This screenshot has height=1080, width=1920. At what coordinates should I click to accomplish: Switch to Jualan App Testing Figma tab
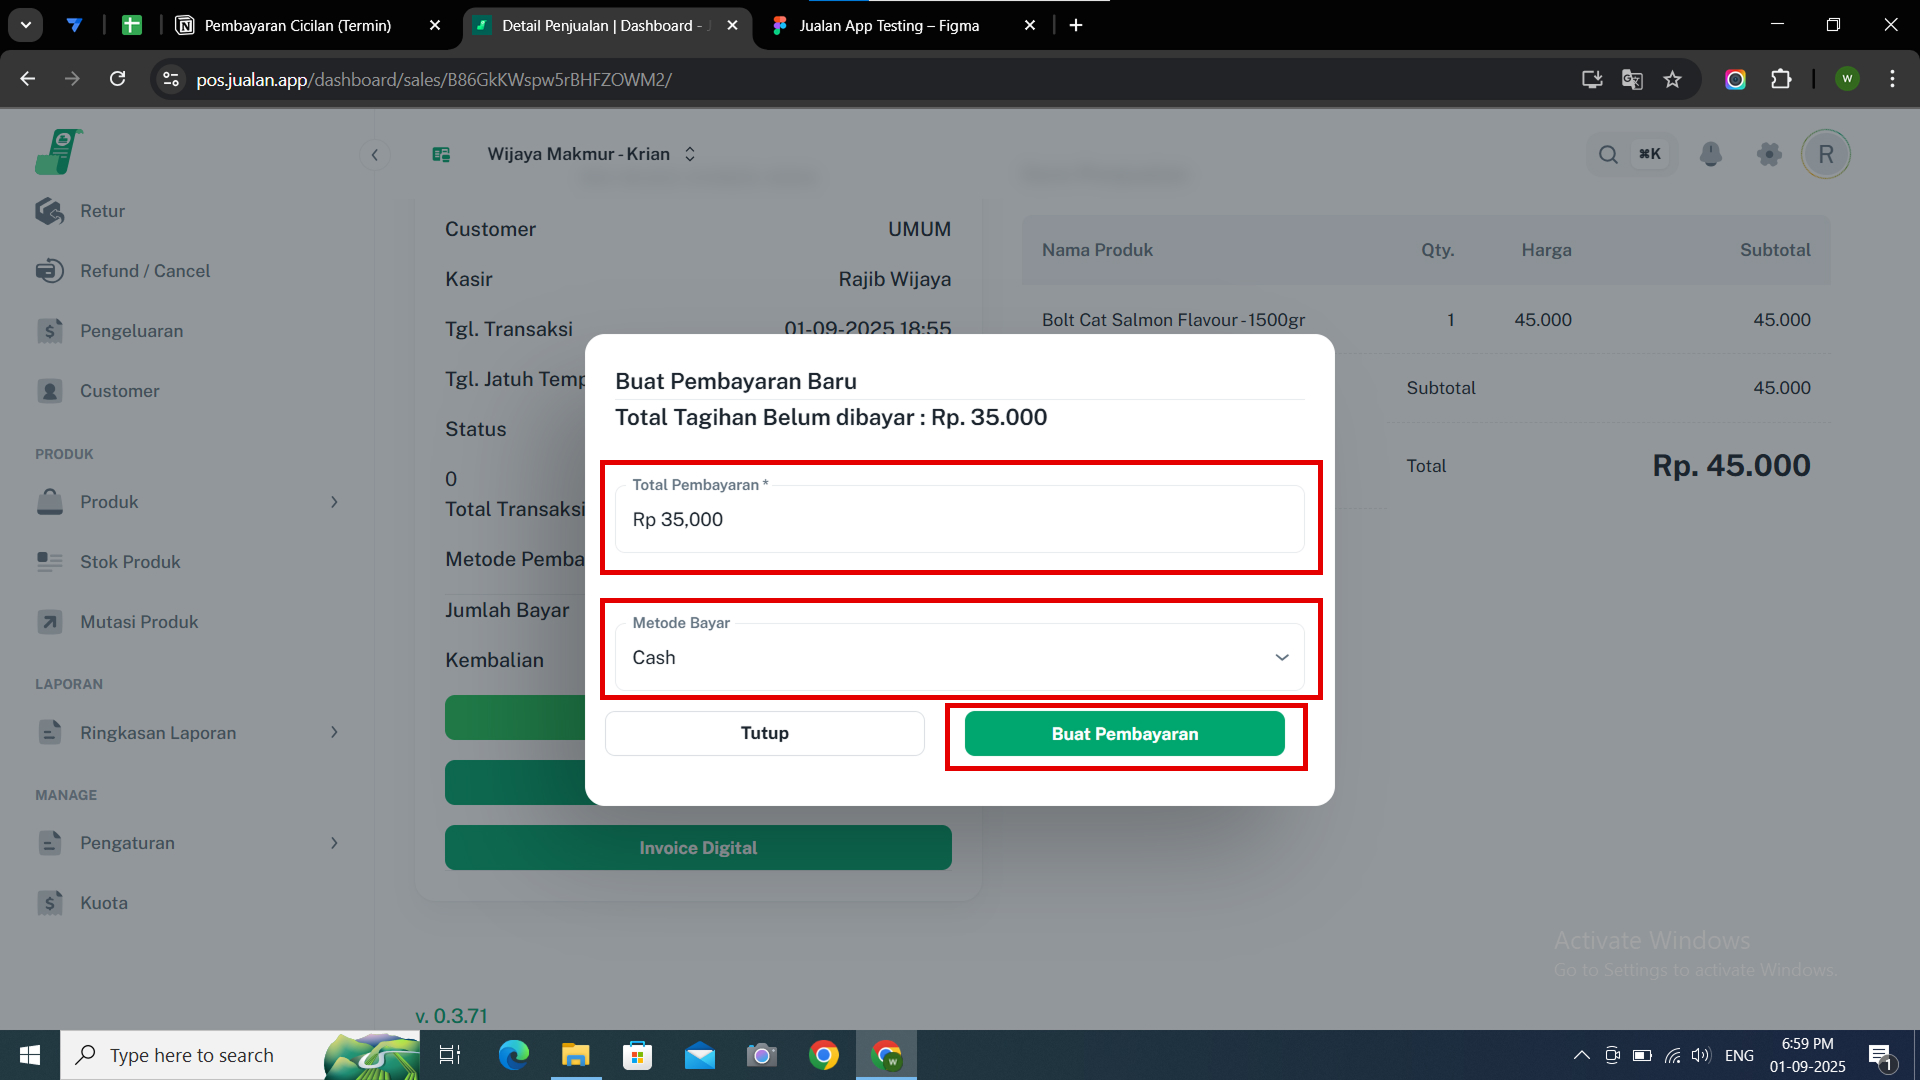[888, 25]
